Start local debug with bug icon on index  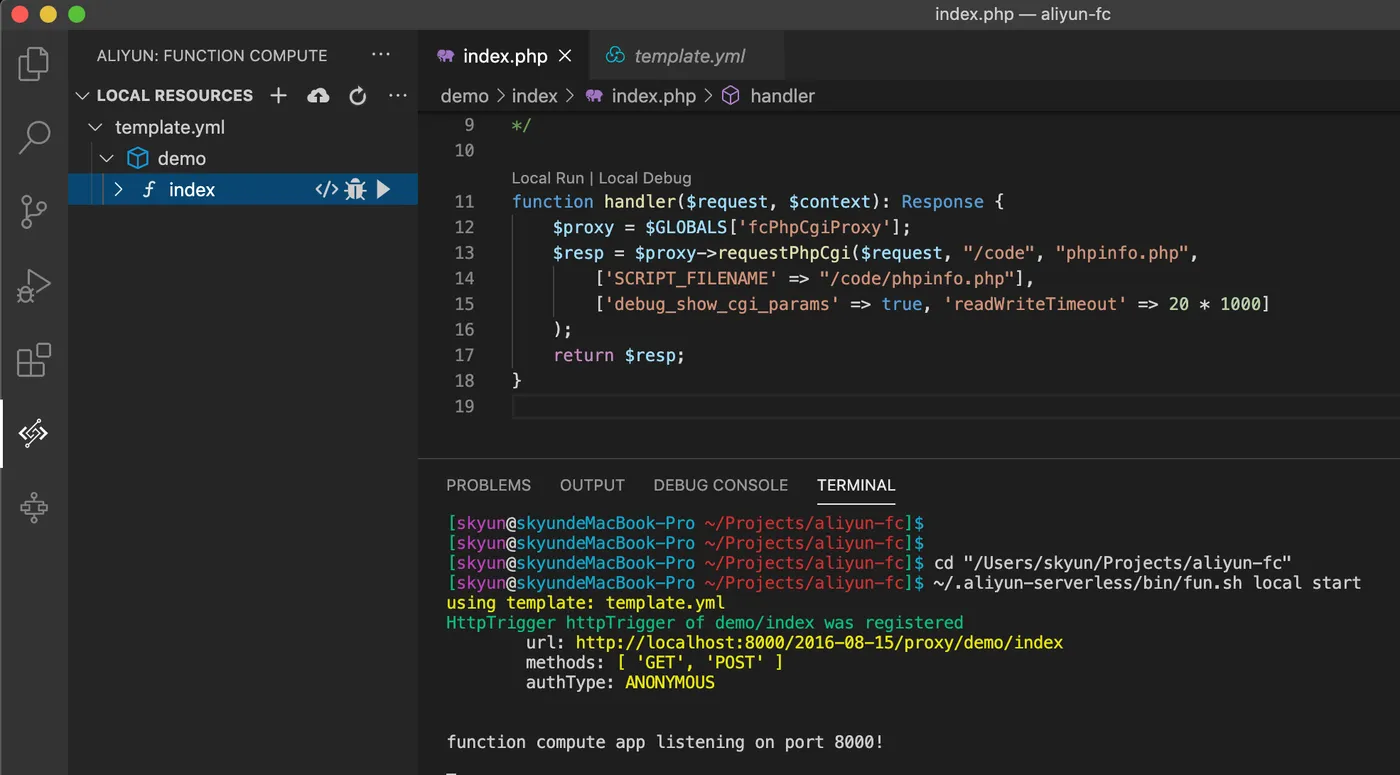point(355,189)
